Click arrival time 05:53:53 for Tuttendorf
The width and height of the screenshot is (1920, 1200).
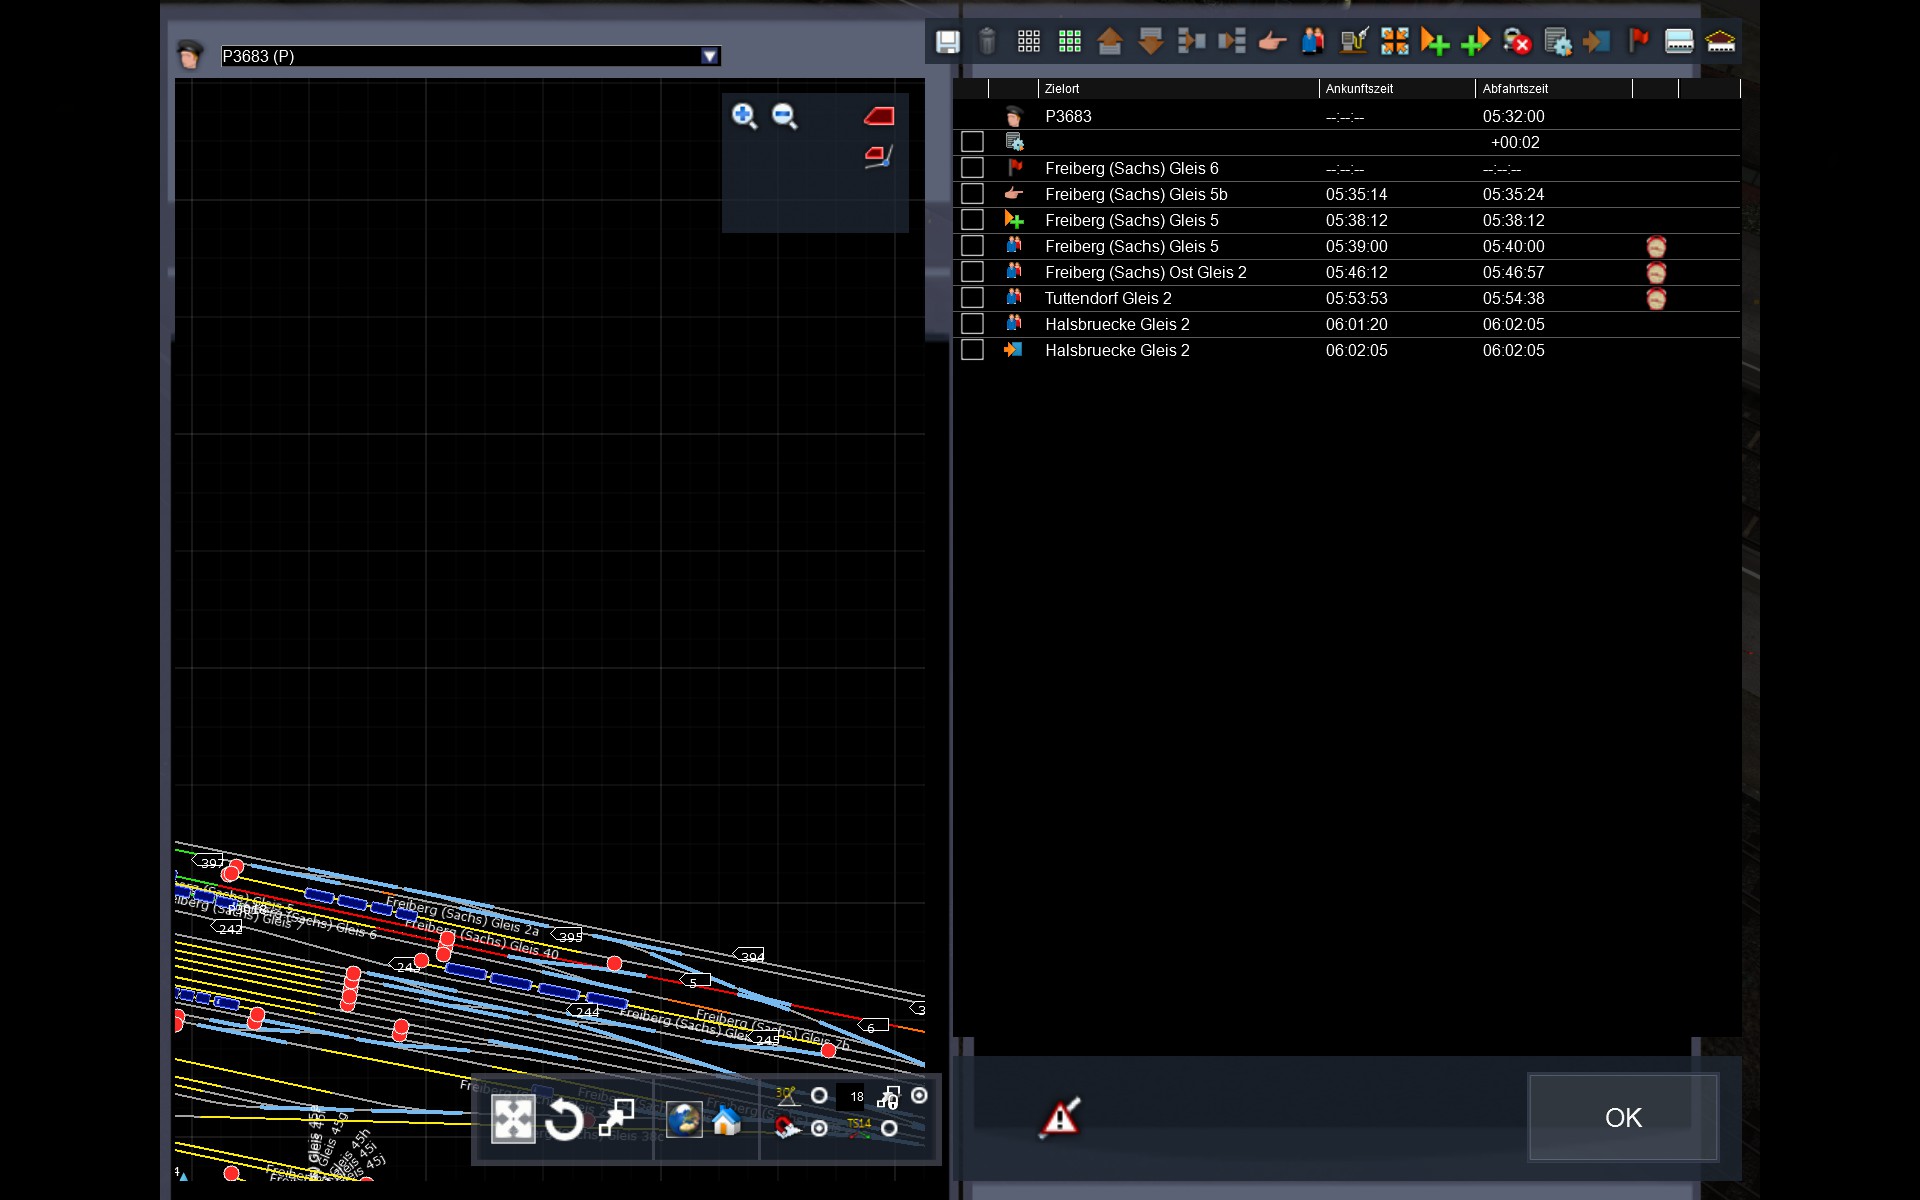[1356, 298]
